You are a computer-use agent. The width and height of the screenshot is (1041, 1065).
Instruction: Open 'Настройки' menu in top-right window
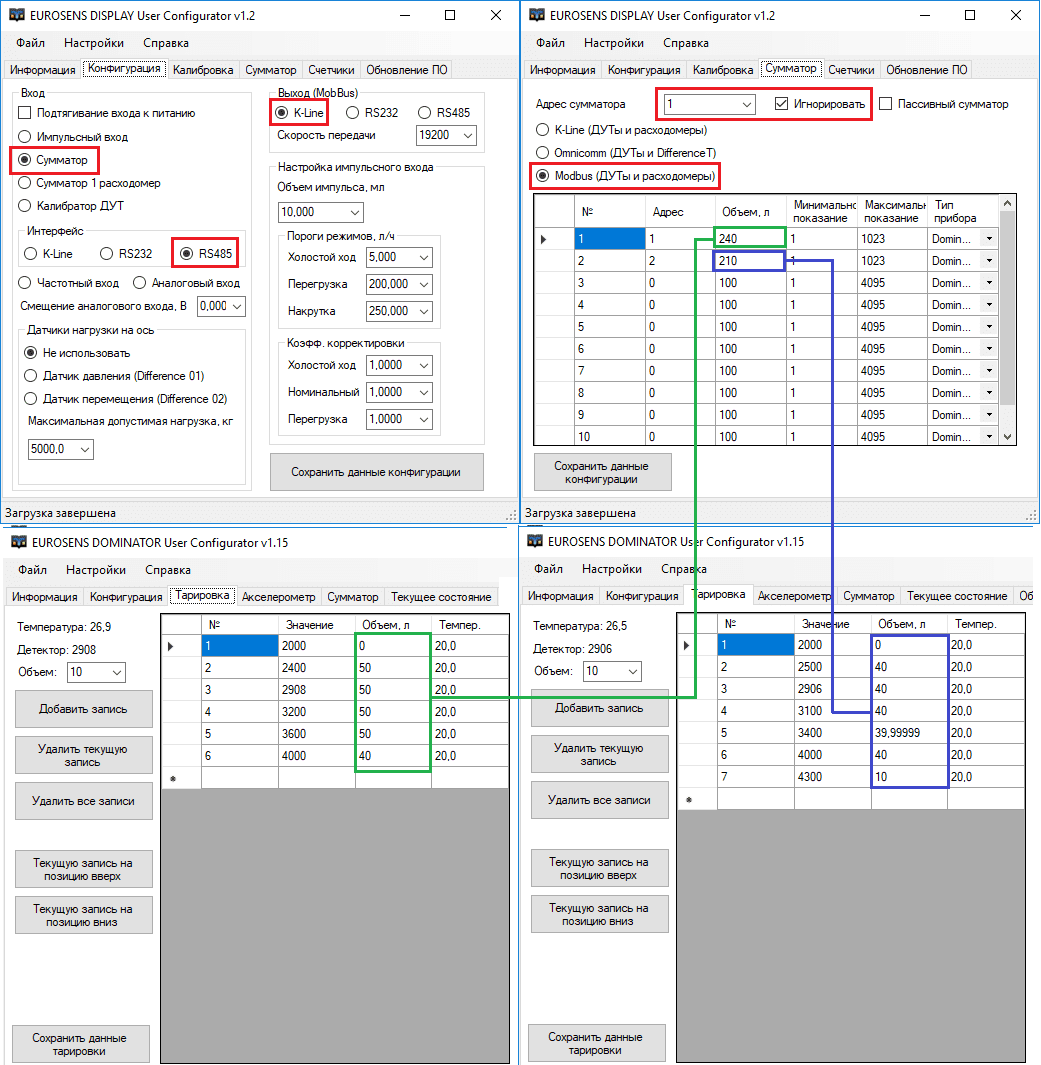pos(614,43)
